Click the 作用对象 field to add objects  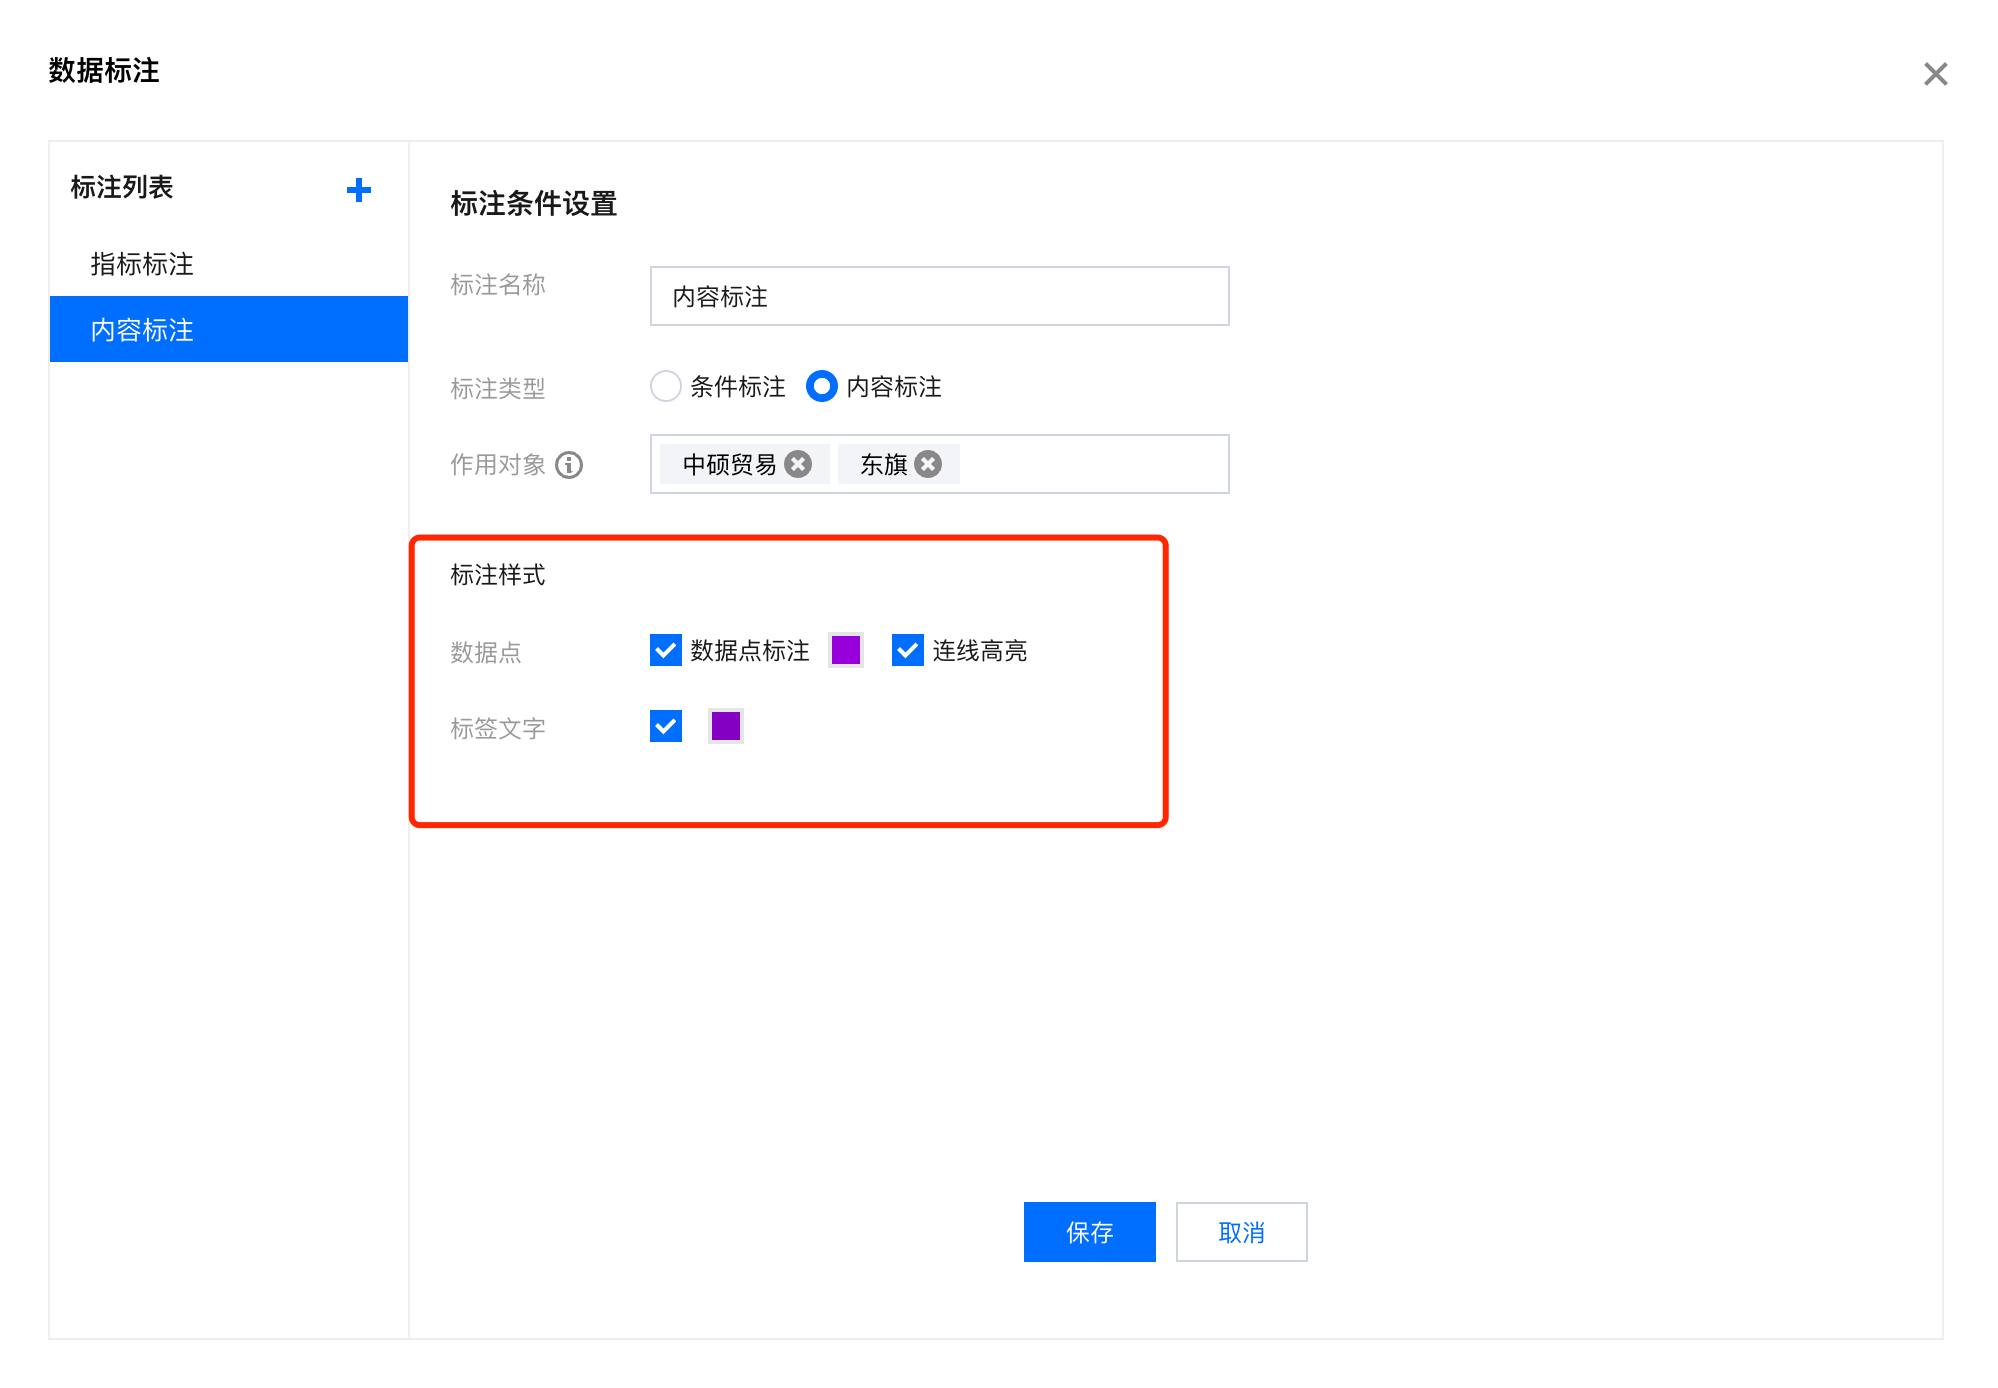[1100, 463]
